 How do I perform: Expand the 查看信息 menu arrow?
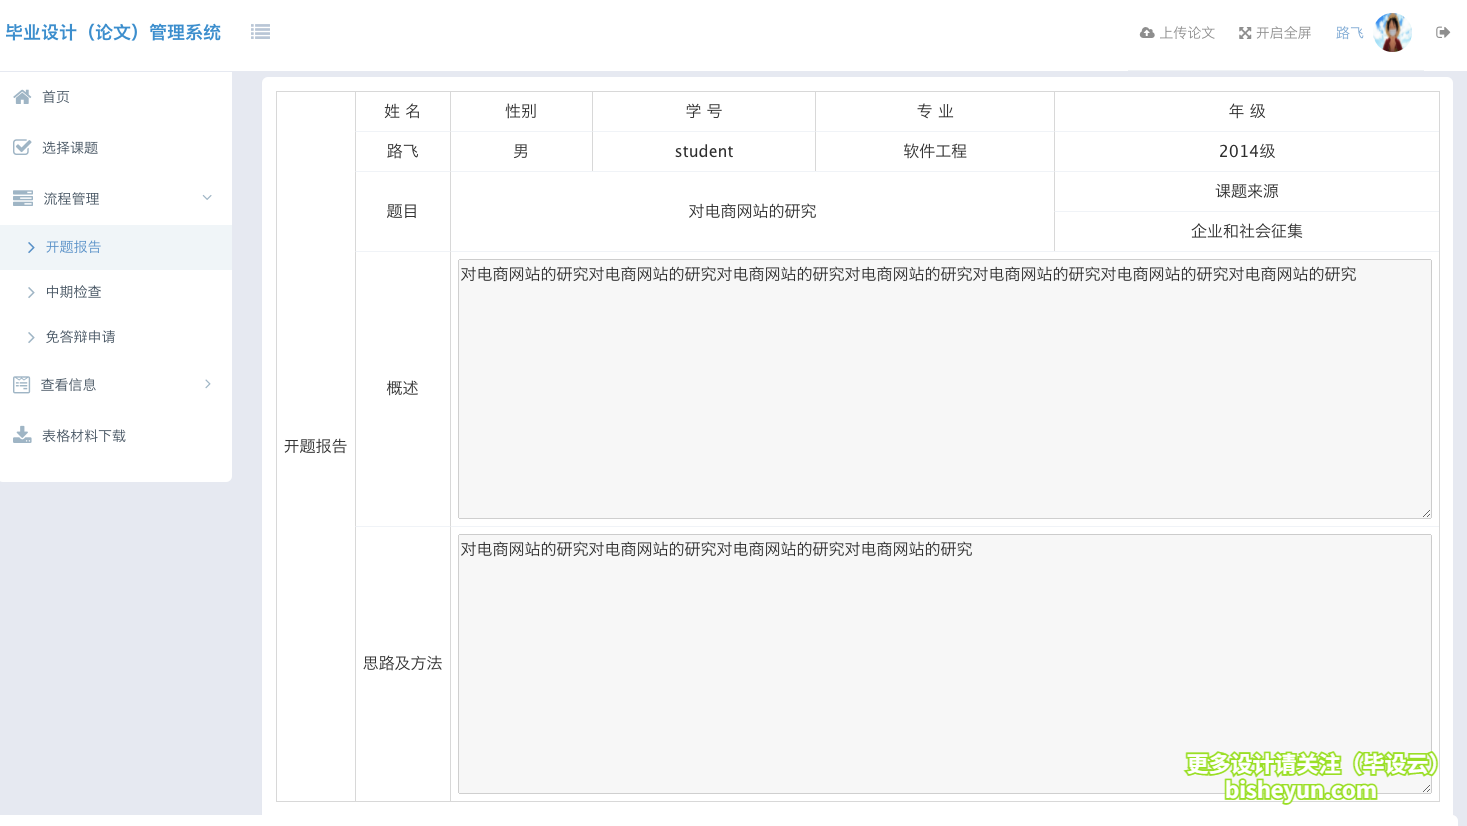point(207,384)
